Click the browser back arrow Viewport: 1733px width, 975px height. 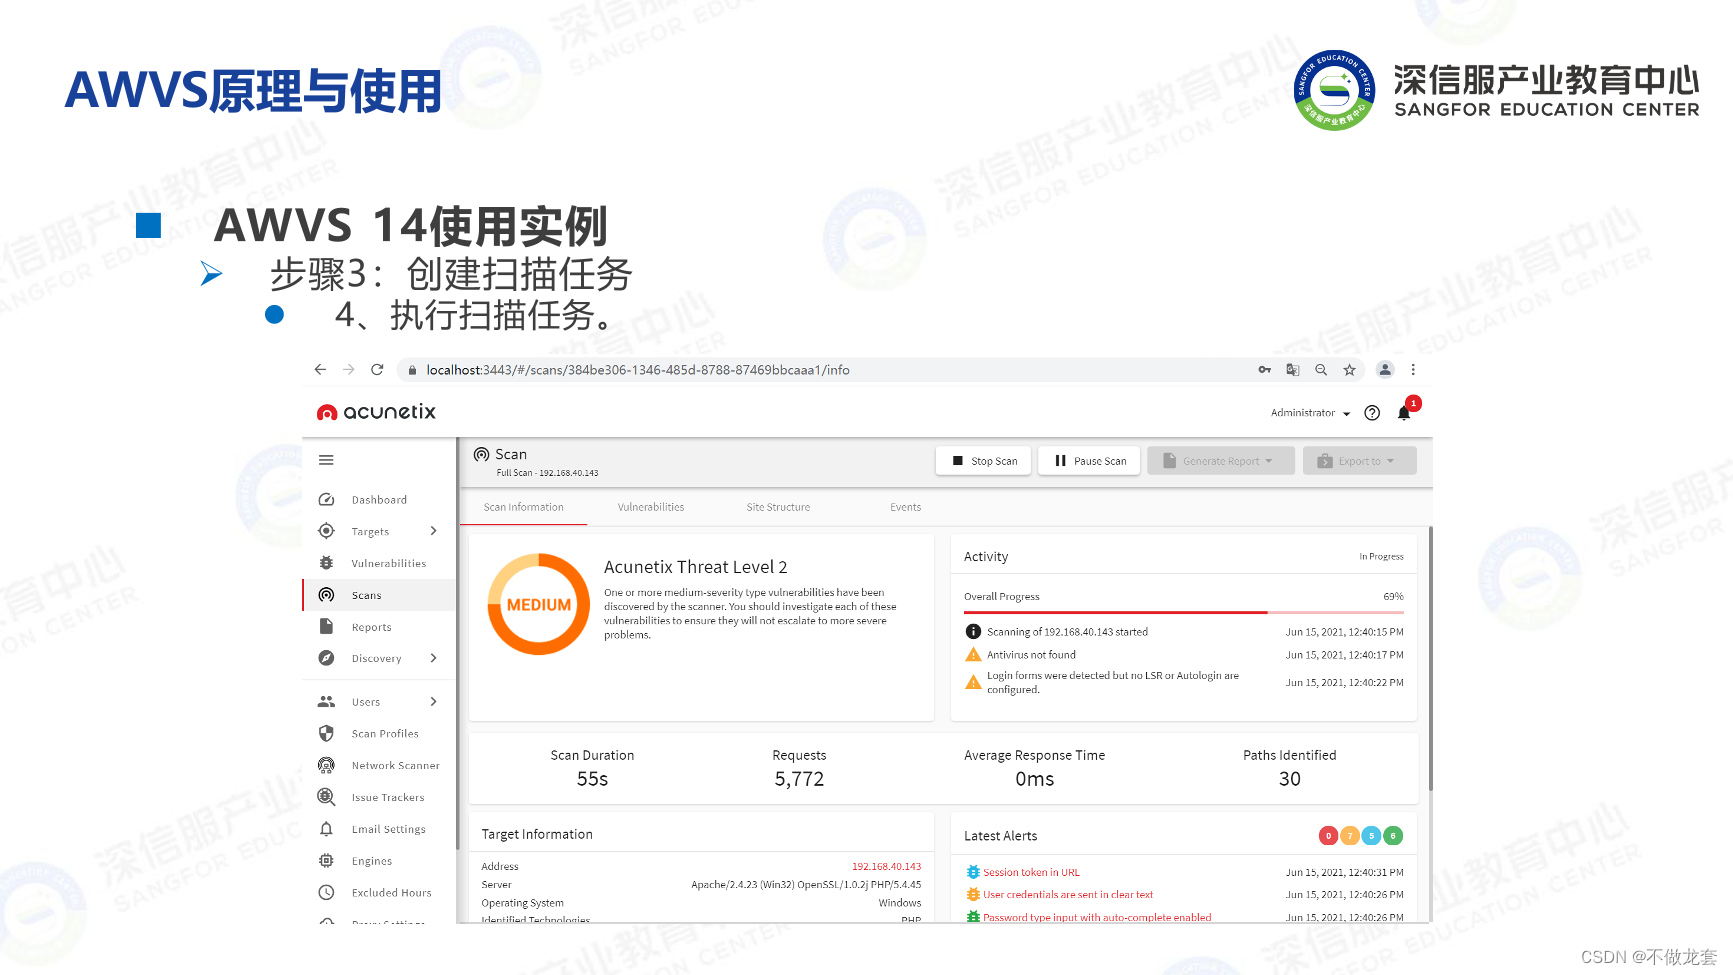point(320,370)
